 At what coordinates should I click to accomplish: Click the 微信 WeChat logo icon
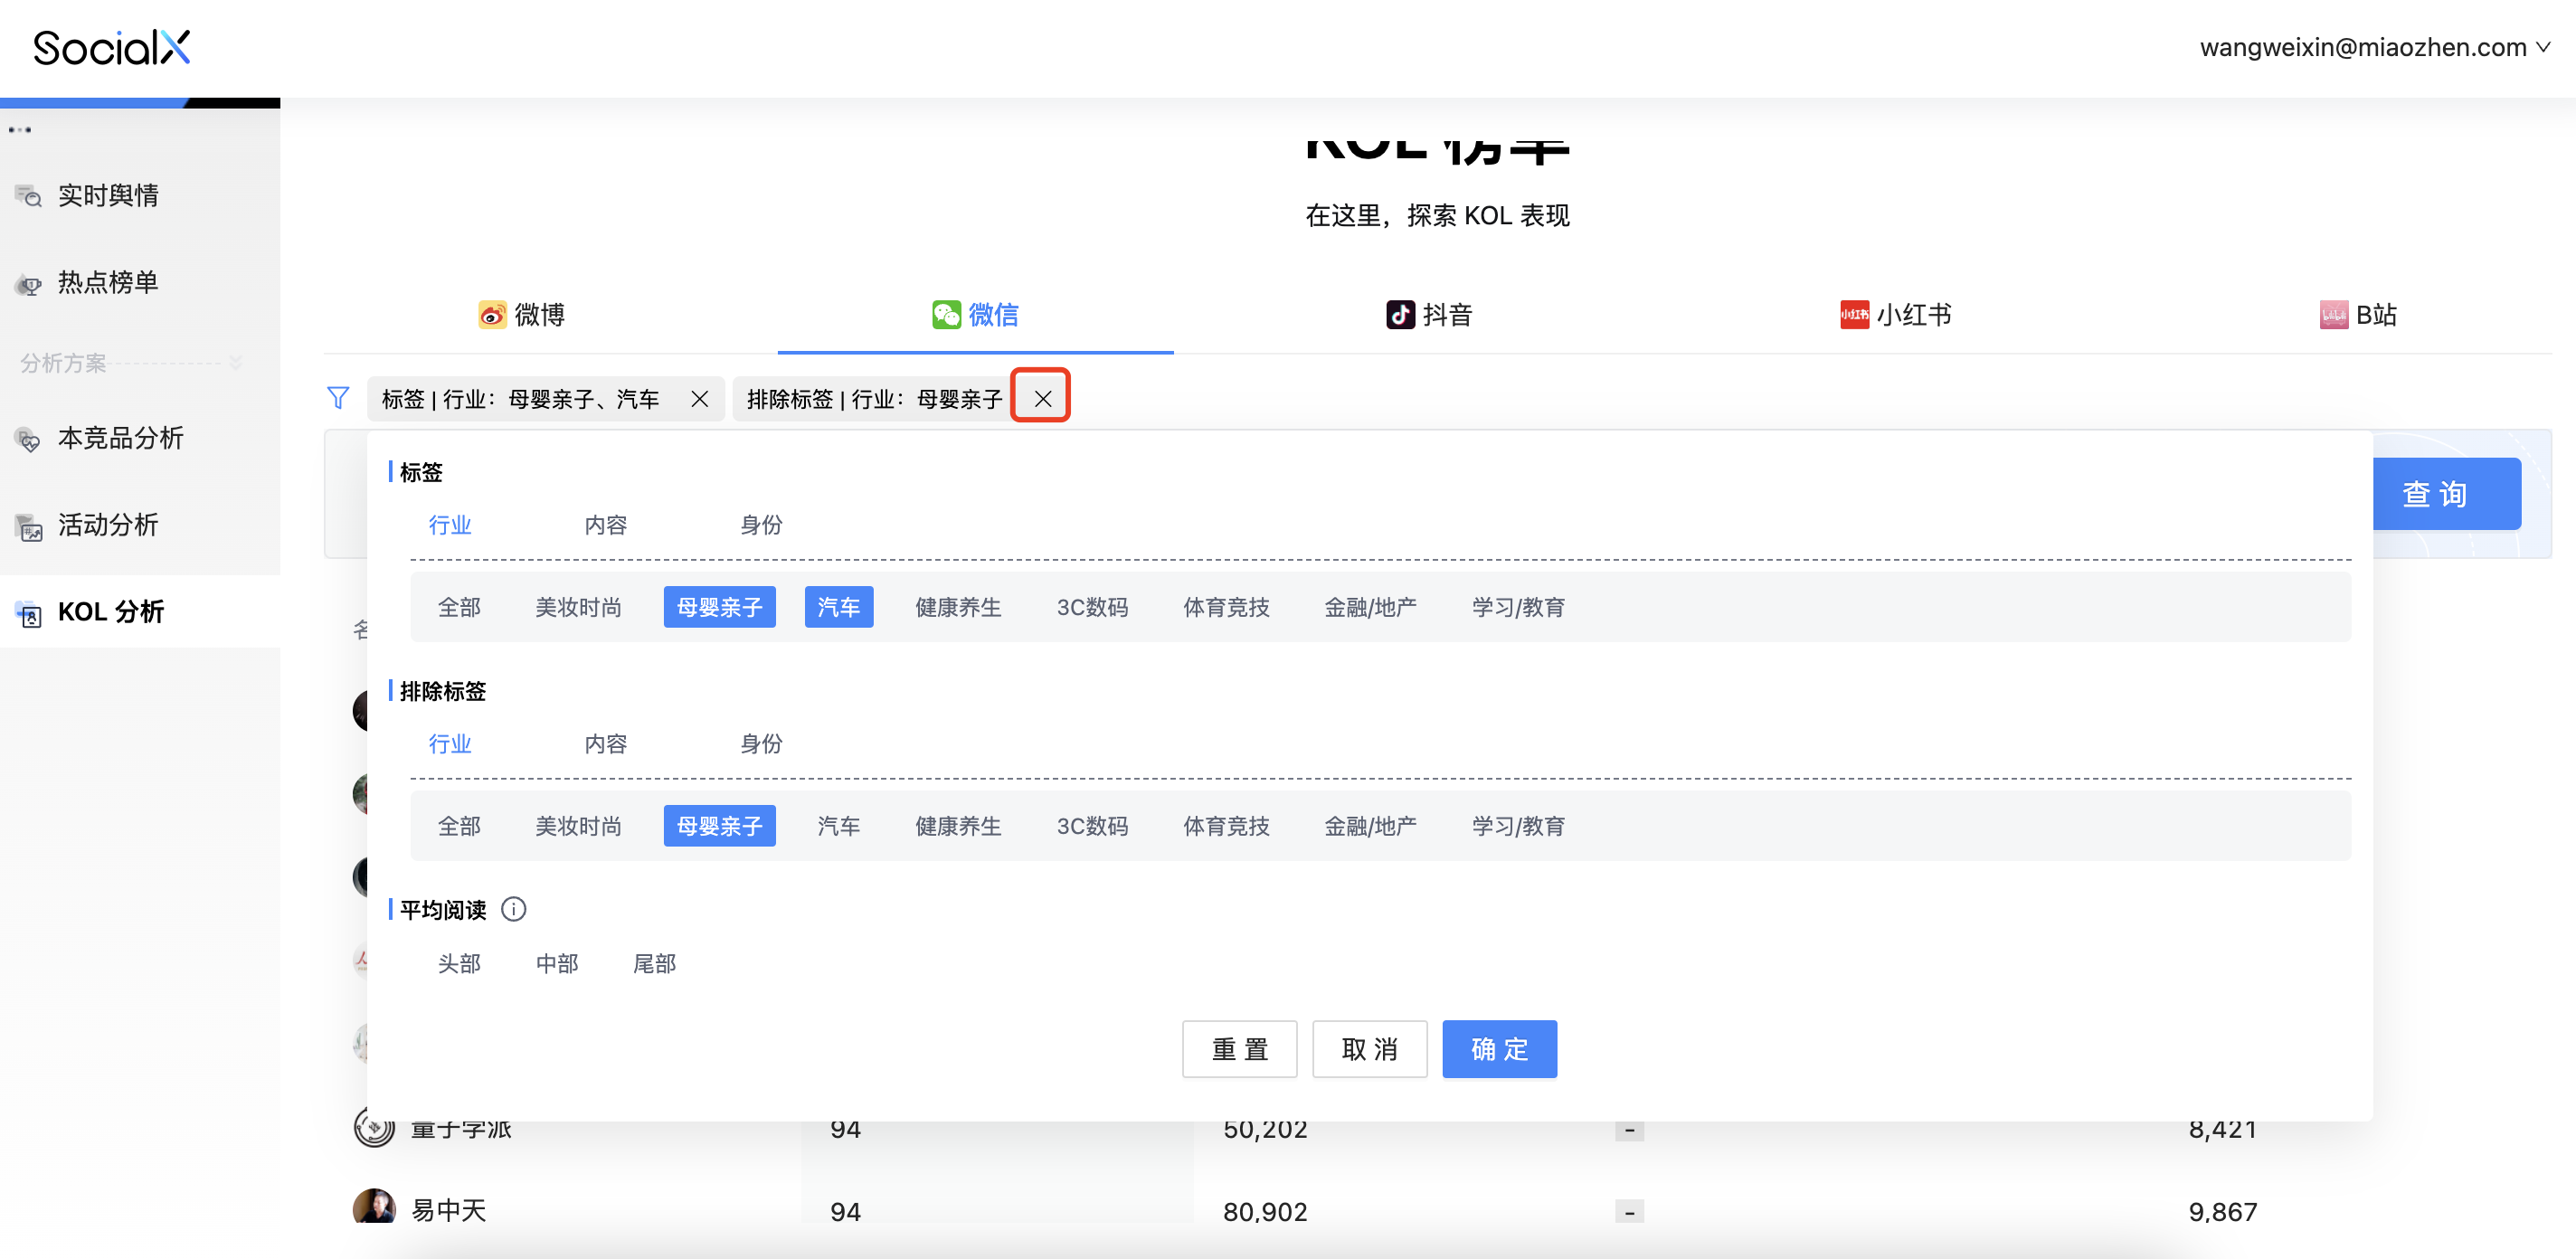pos(946,315)
